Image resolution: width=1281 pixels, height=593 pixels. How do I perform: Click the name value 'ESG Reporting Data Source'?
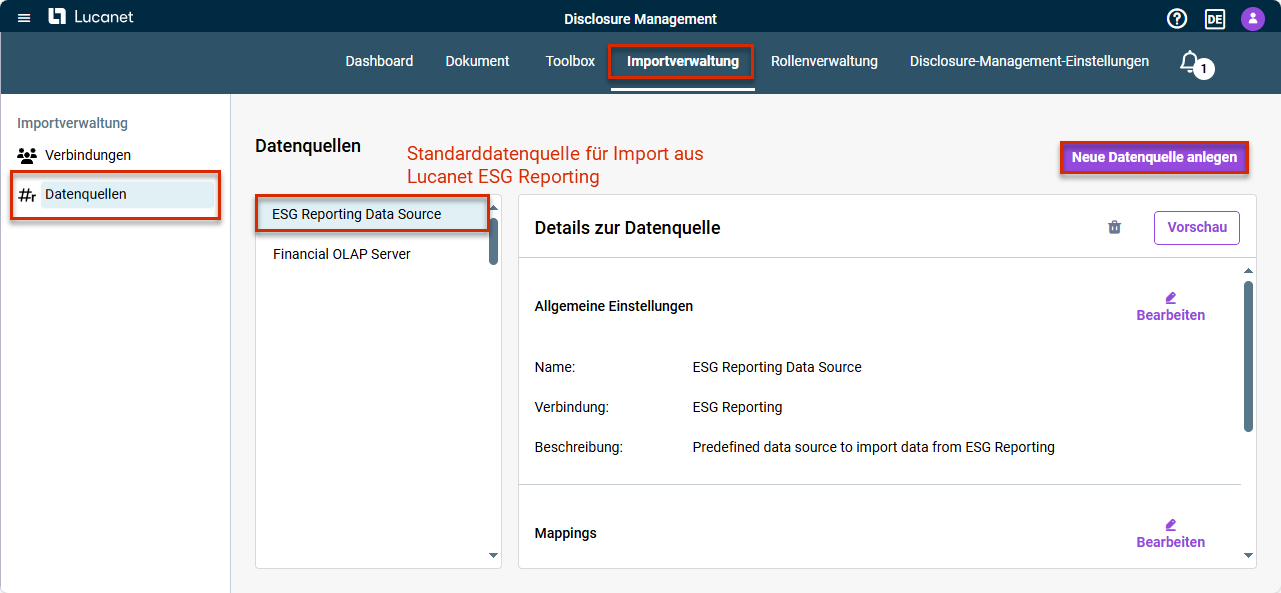tap(777, 367)
